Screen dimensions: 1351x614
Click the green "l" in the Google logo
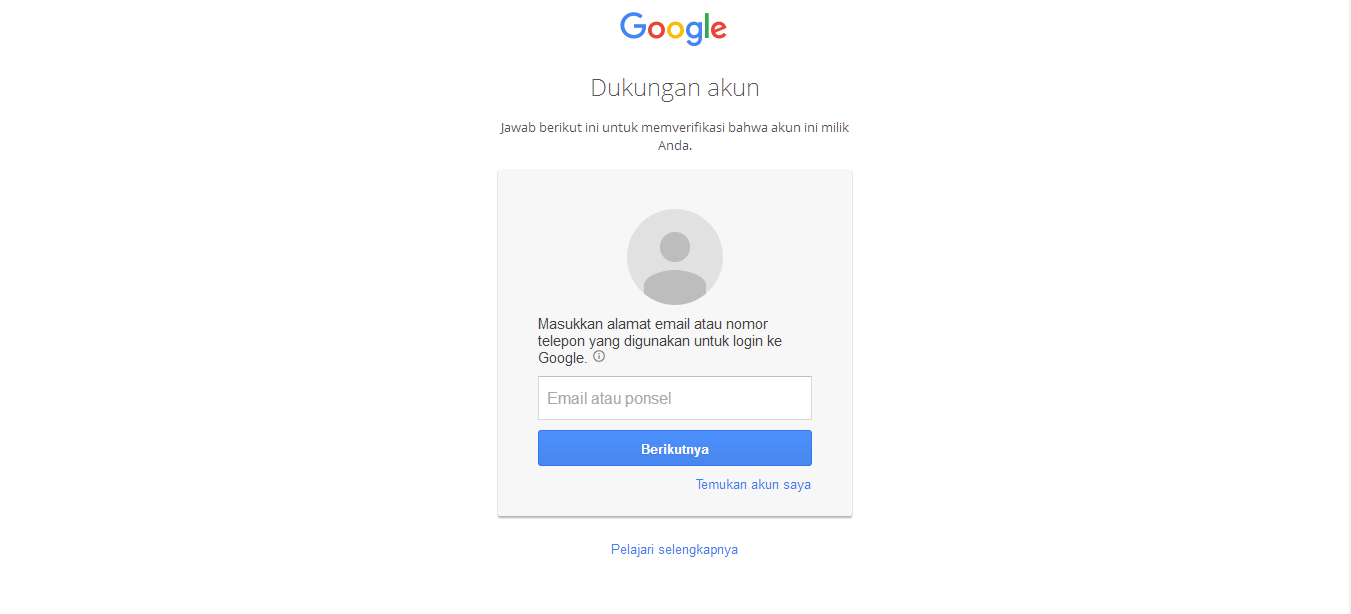coord(705,26)
